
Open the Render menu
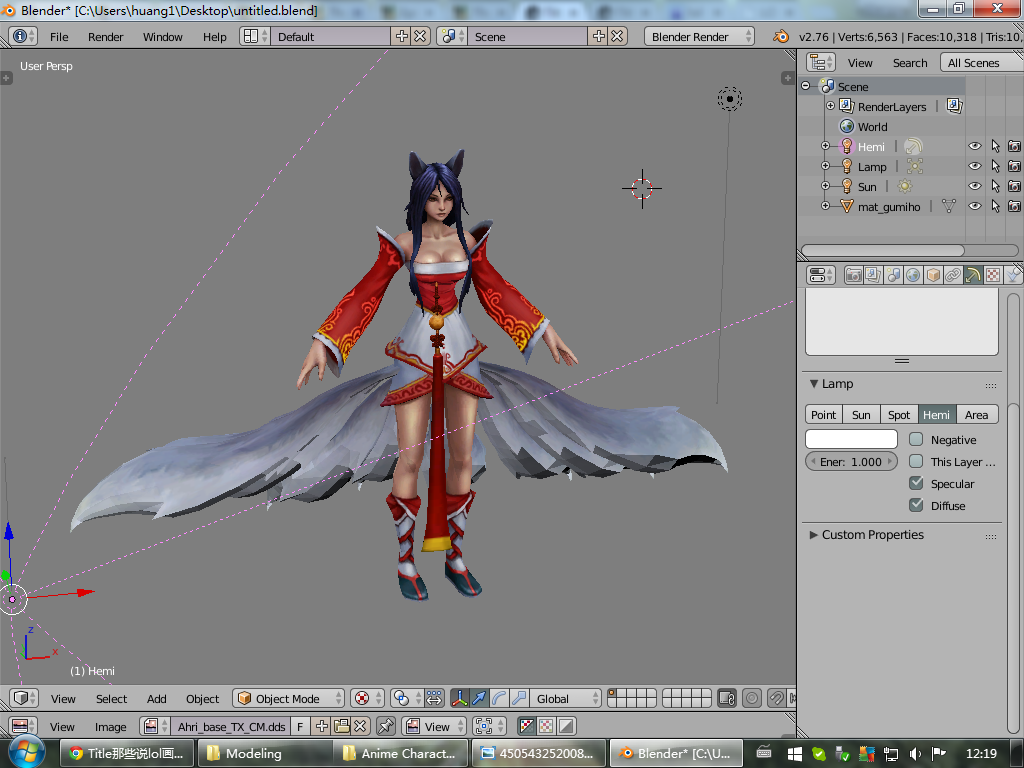point(106,37)
